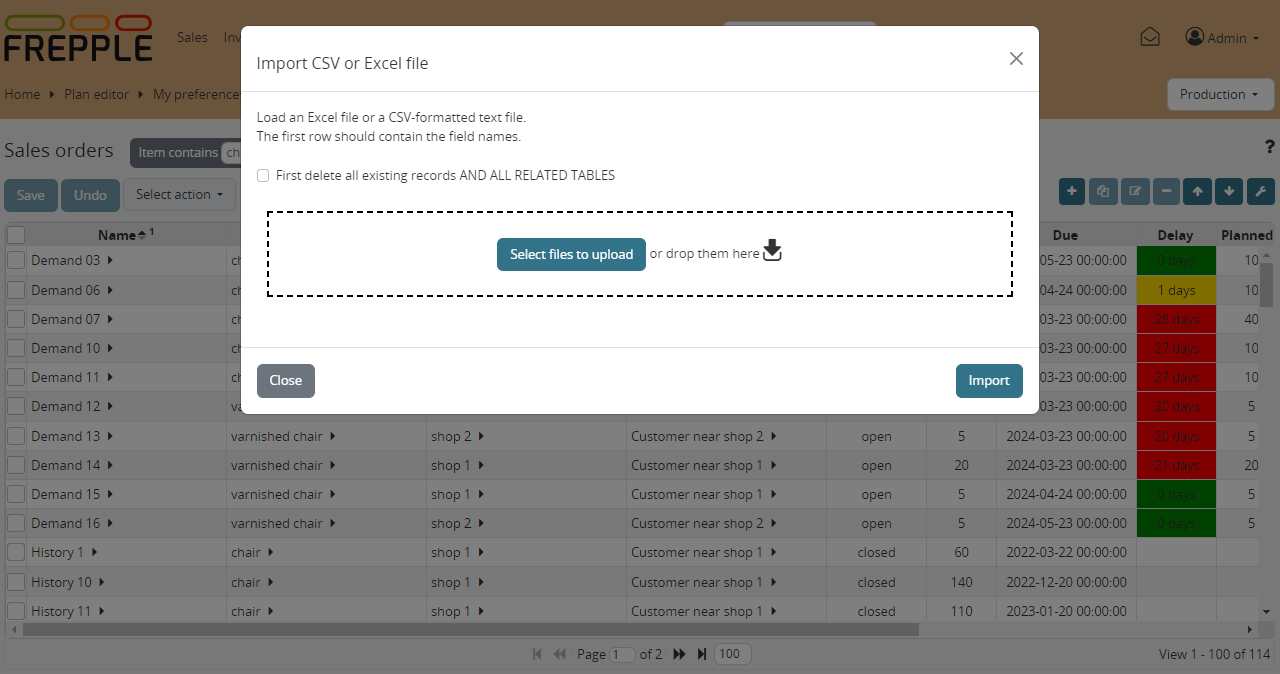Viewport: 1280px width, 674px height.
Task: Click Select files to upload
Action: 571,254
